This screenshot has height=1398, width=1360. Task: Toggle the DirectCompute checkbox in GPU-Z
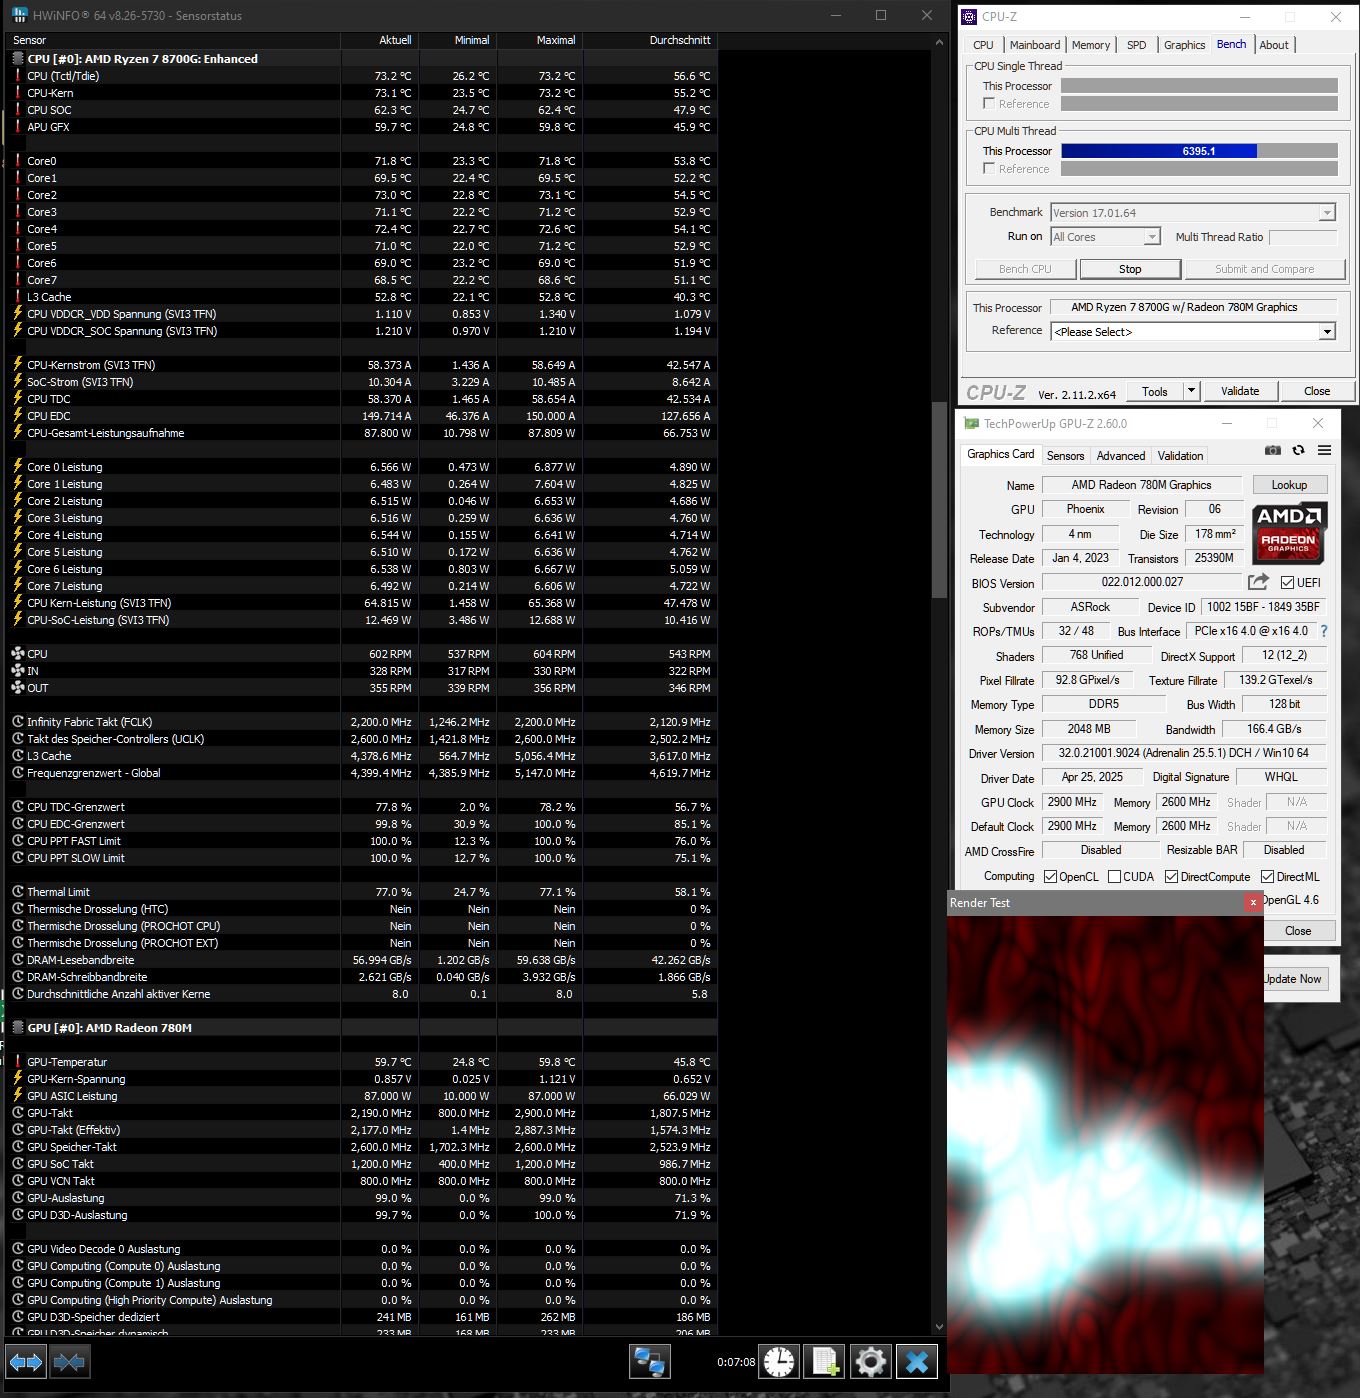click(1171, 877)
